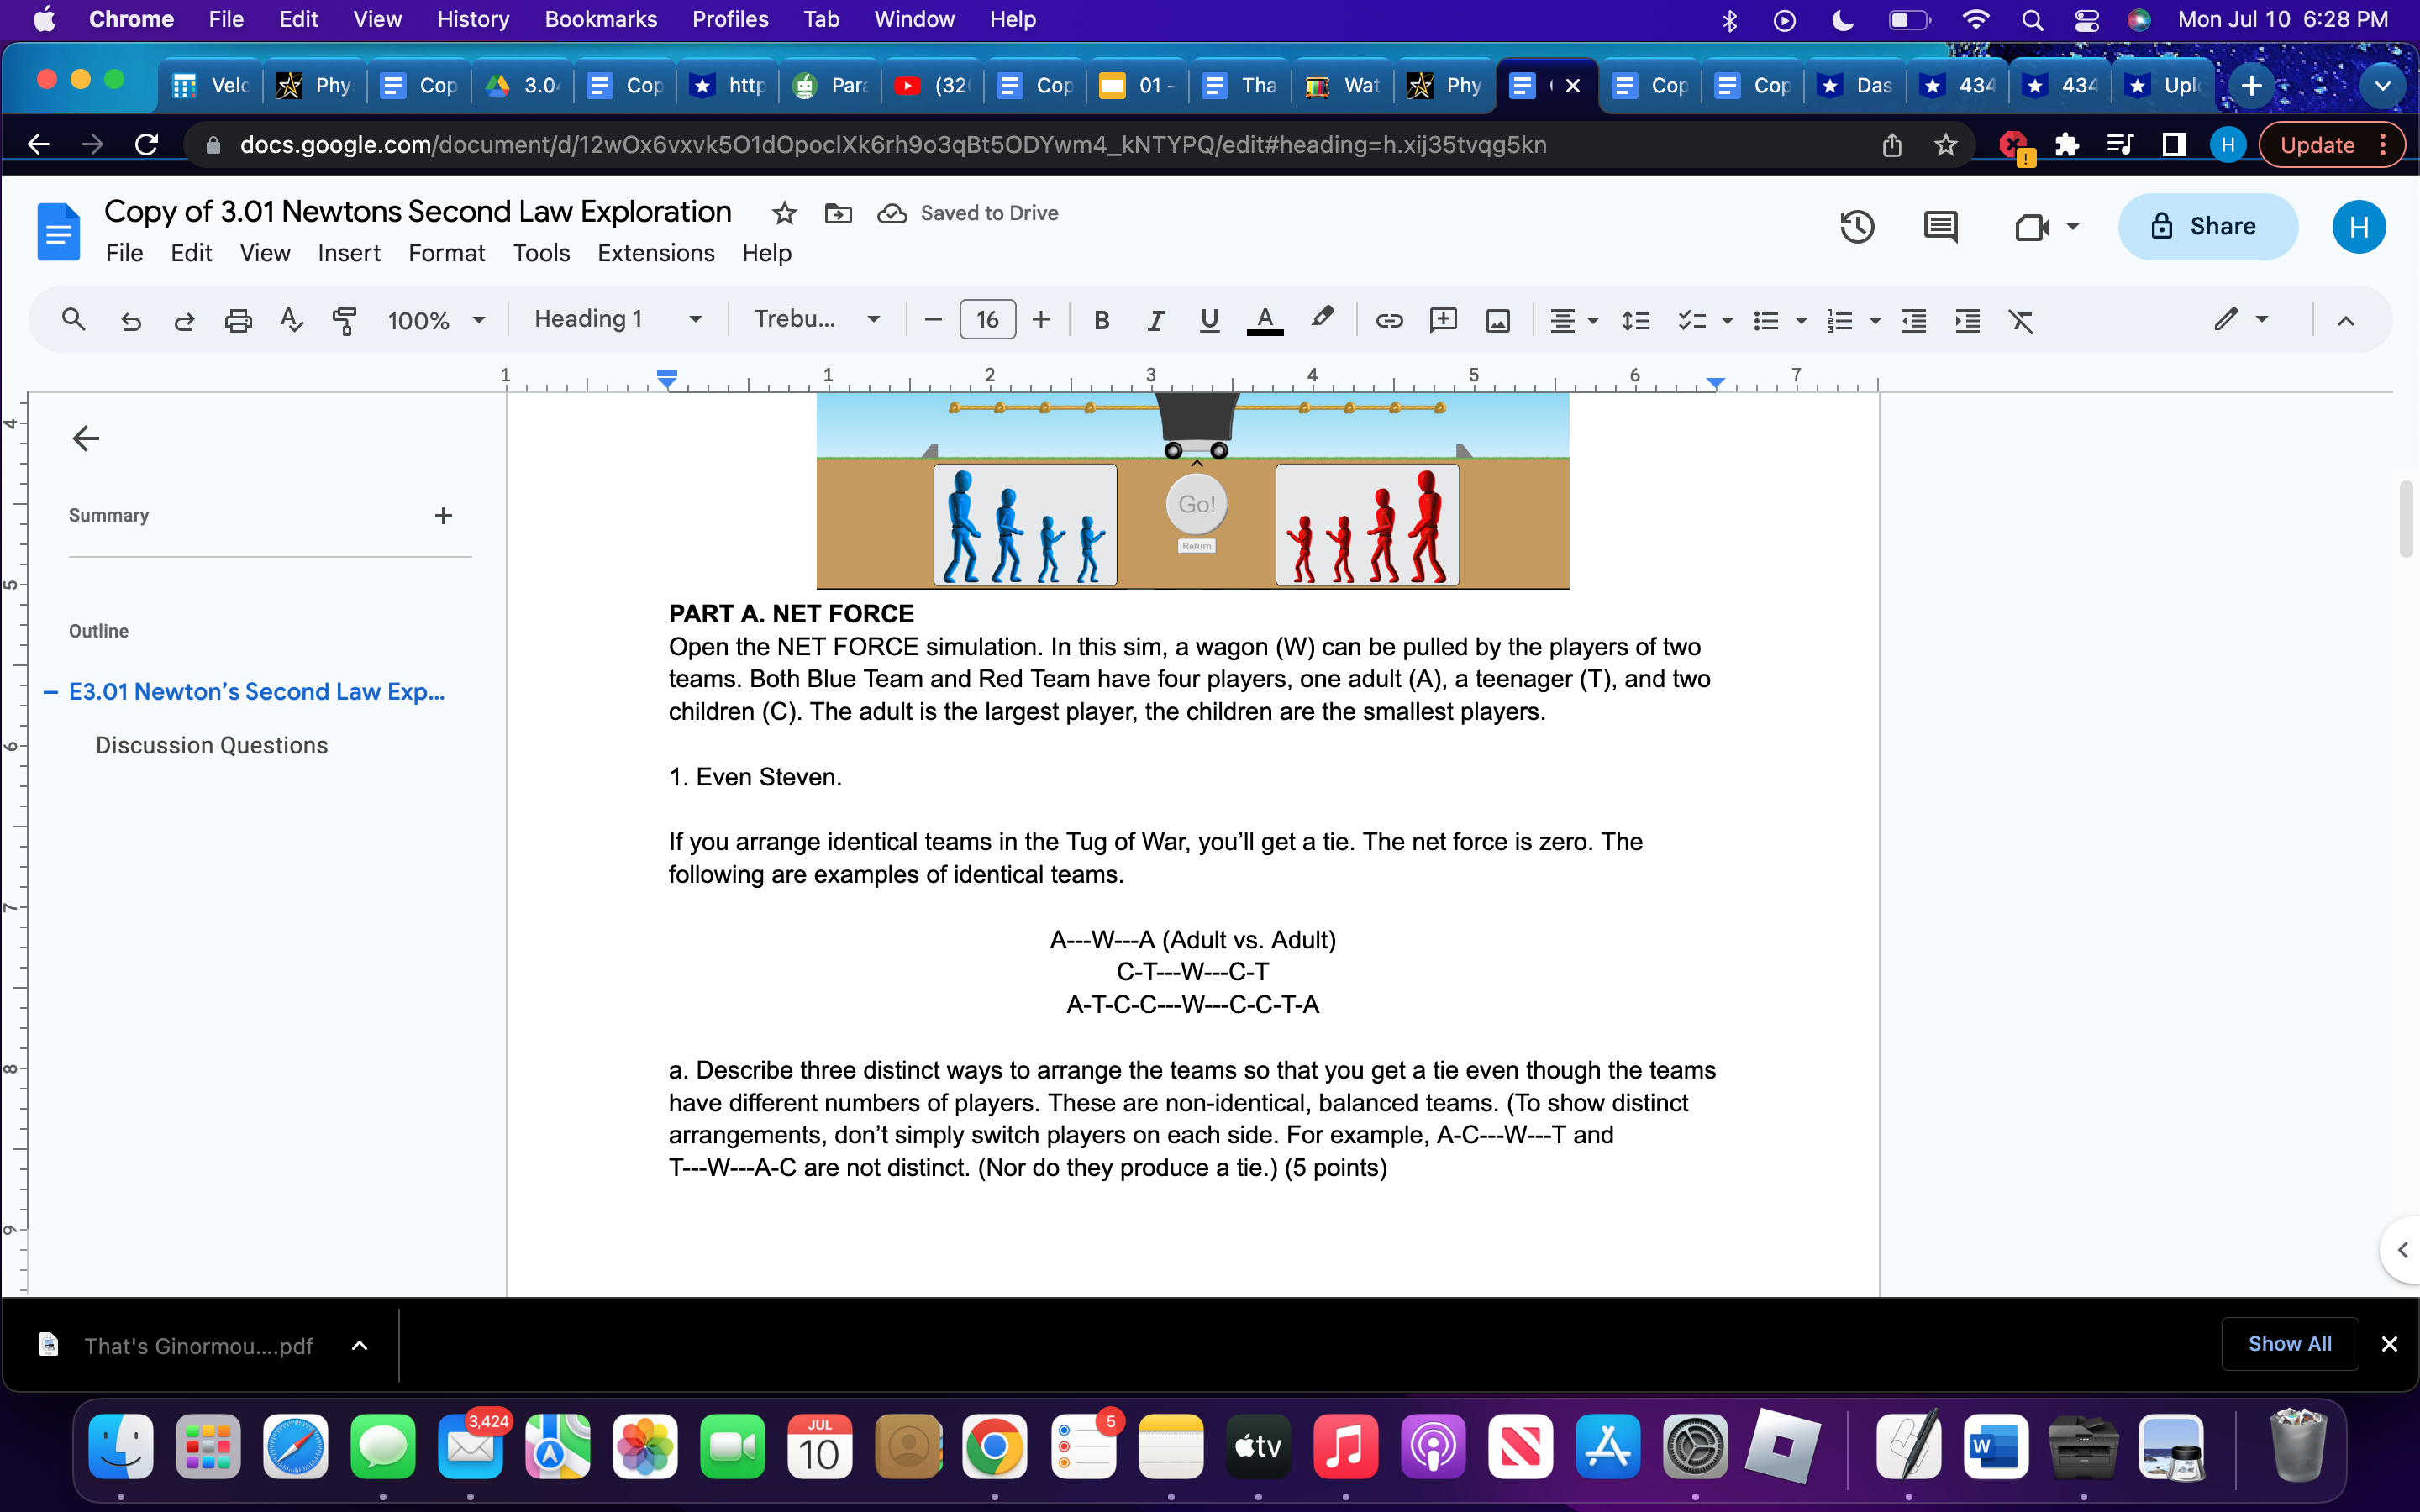The height and width of the screenshot is (1512, 2420).
Task: Toggle italic formatting
Action: [x=1155, y=320]
